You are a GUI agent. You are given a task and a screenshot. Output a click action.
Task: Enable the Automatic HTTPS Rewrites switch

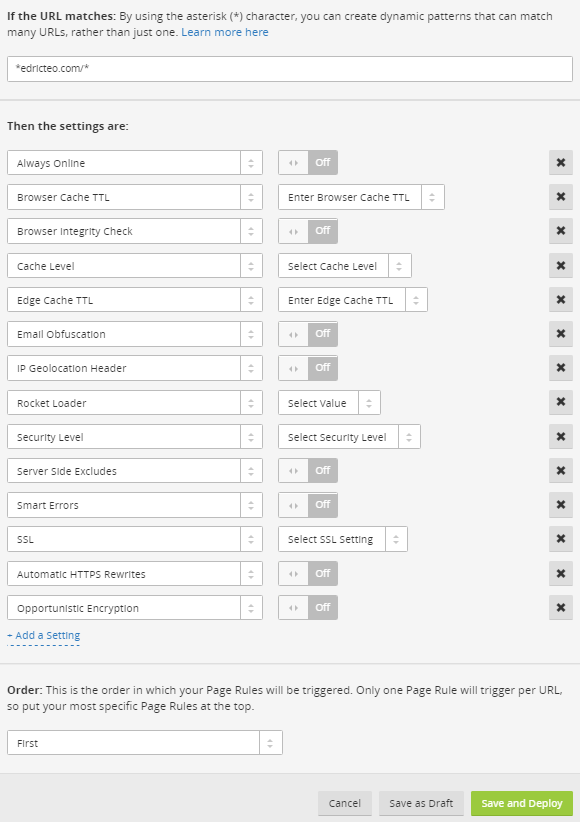click(308, 574)
